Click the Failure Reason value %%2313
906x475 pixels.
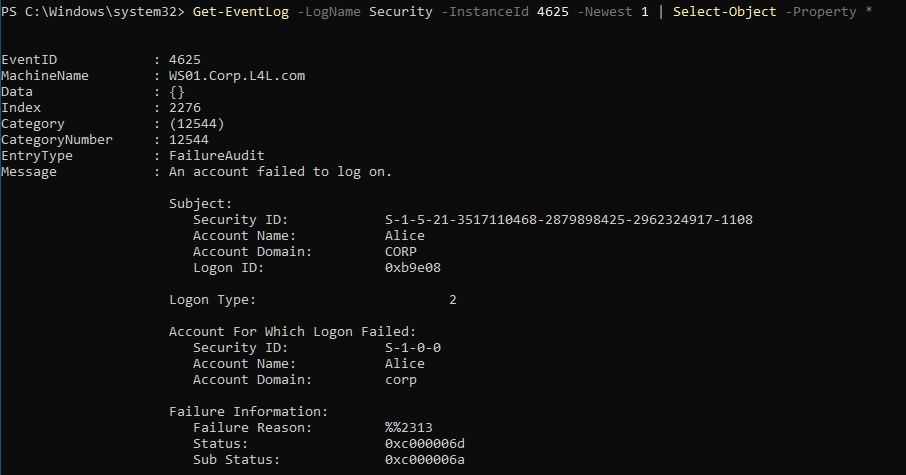pyautogui.click(x=409, y=428)
